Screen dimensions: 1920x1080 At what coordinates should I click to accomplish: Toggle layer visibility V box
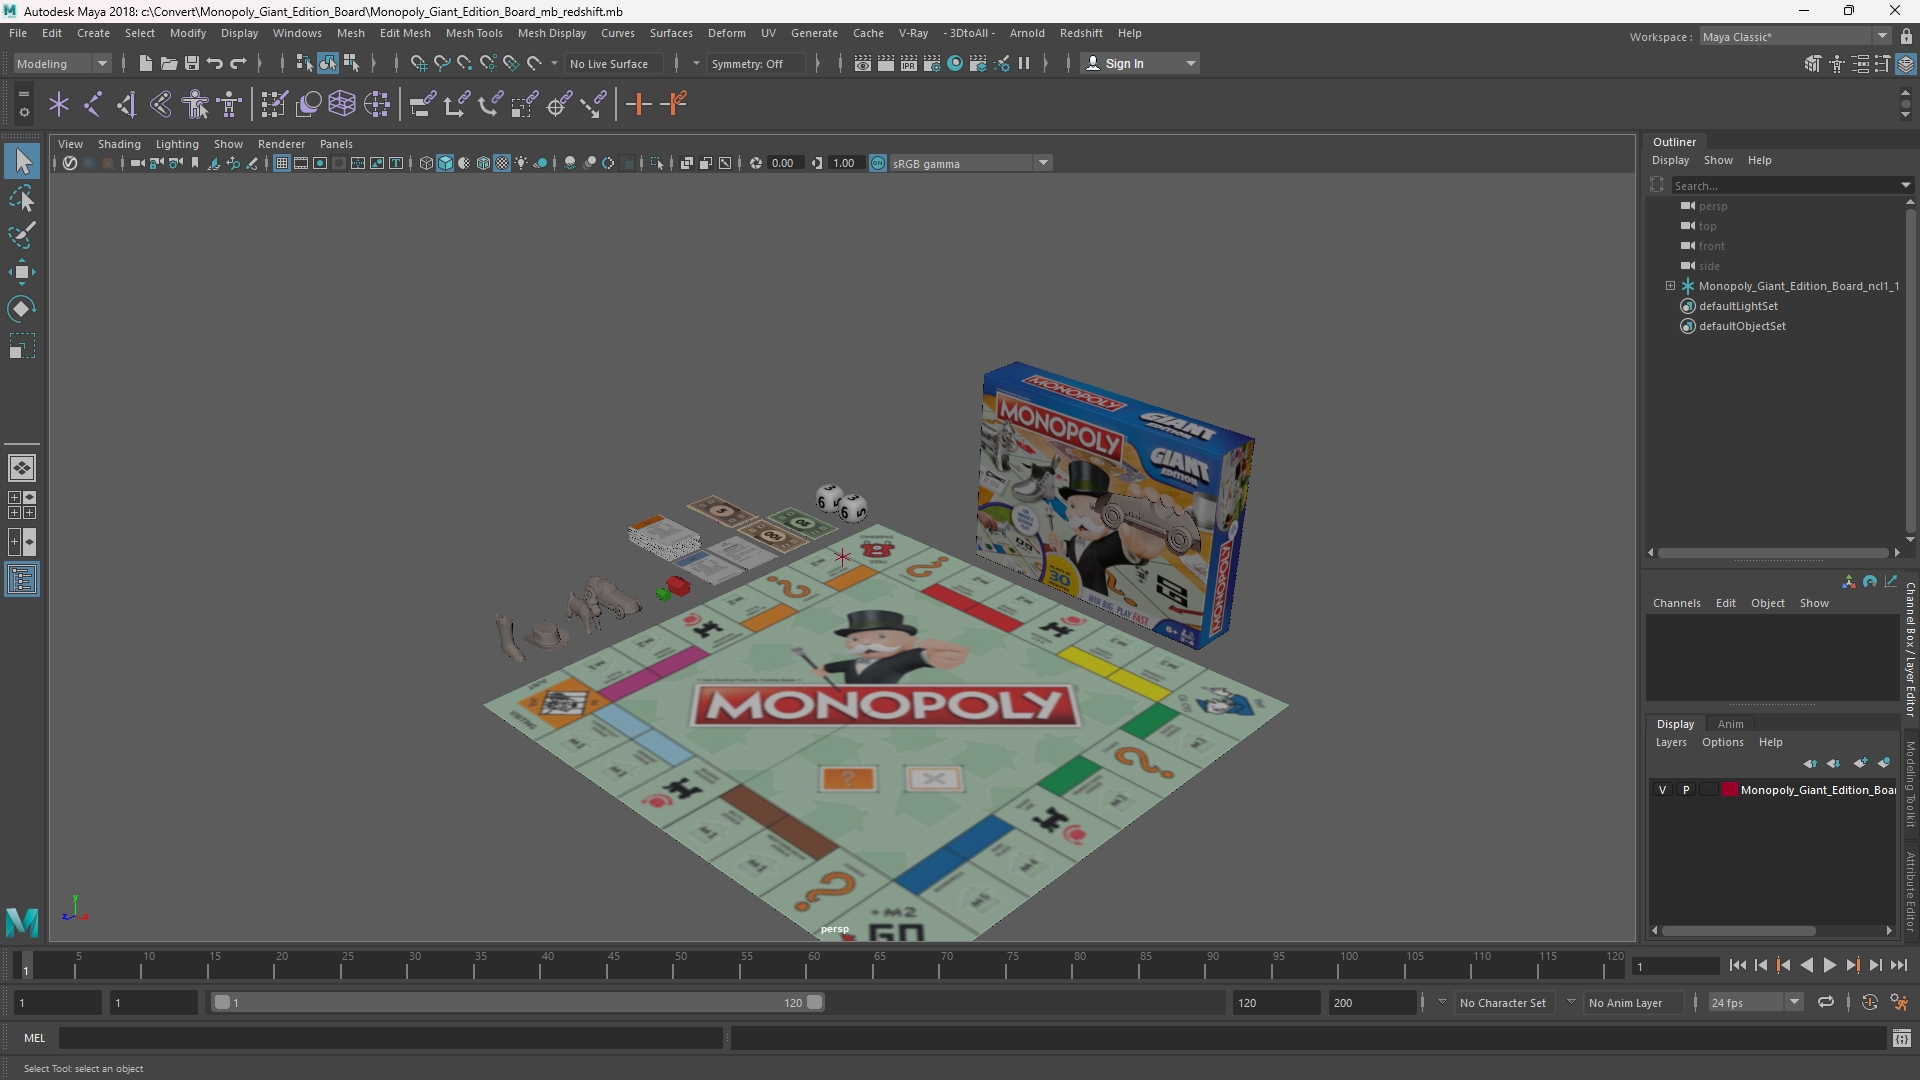pyautogui.click(x=1663, y=790)
